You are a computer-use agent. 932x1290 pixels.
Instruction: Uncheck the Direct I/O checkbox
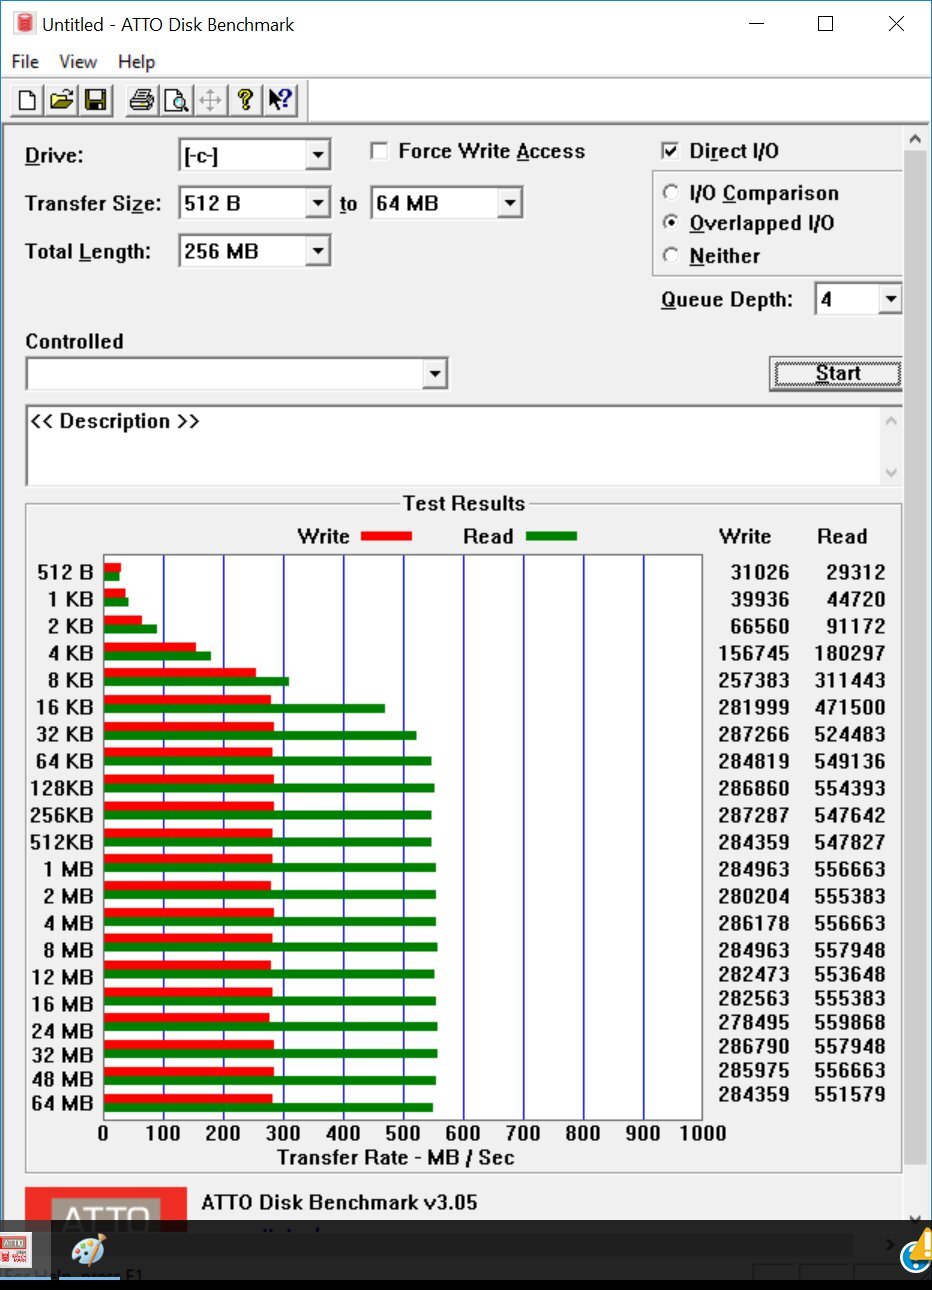[x=670, y=151]
